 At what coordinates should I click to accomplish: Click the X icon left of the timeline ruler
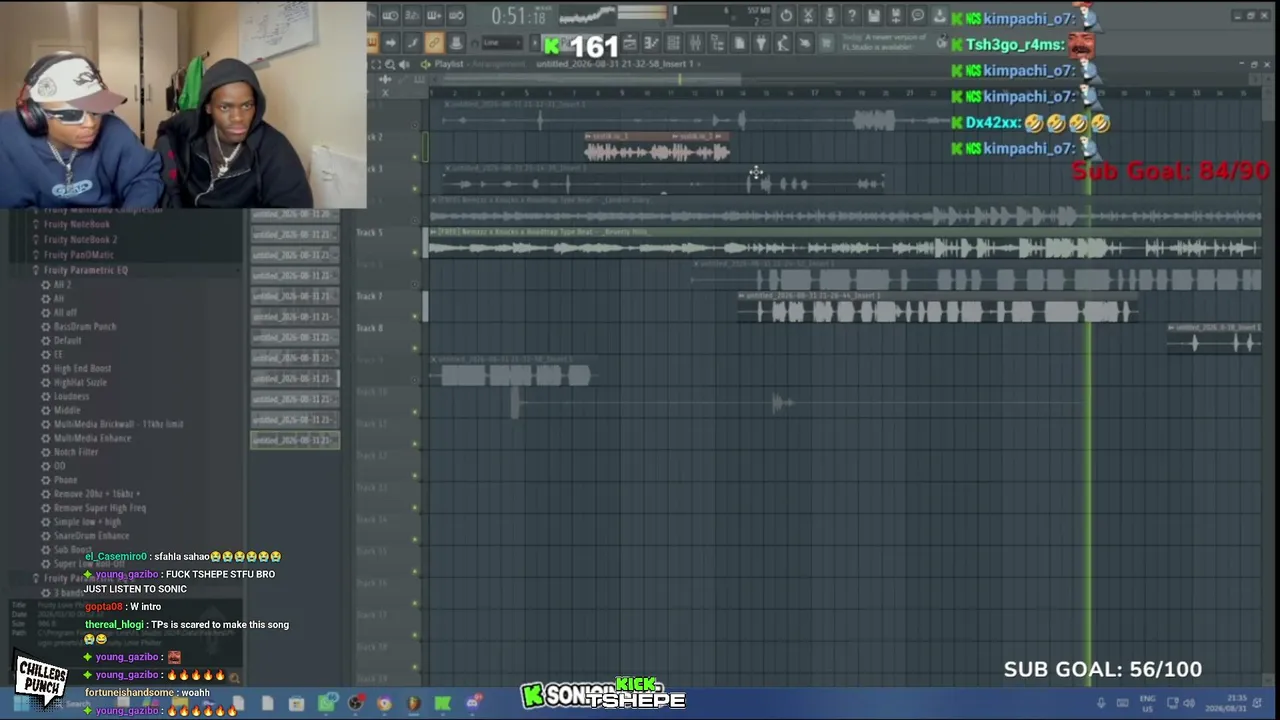[x=385, y=93]
